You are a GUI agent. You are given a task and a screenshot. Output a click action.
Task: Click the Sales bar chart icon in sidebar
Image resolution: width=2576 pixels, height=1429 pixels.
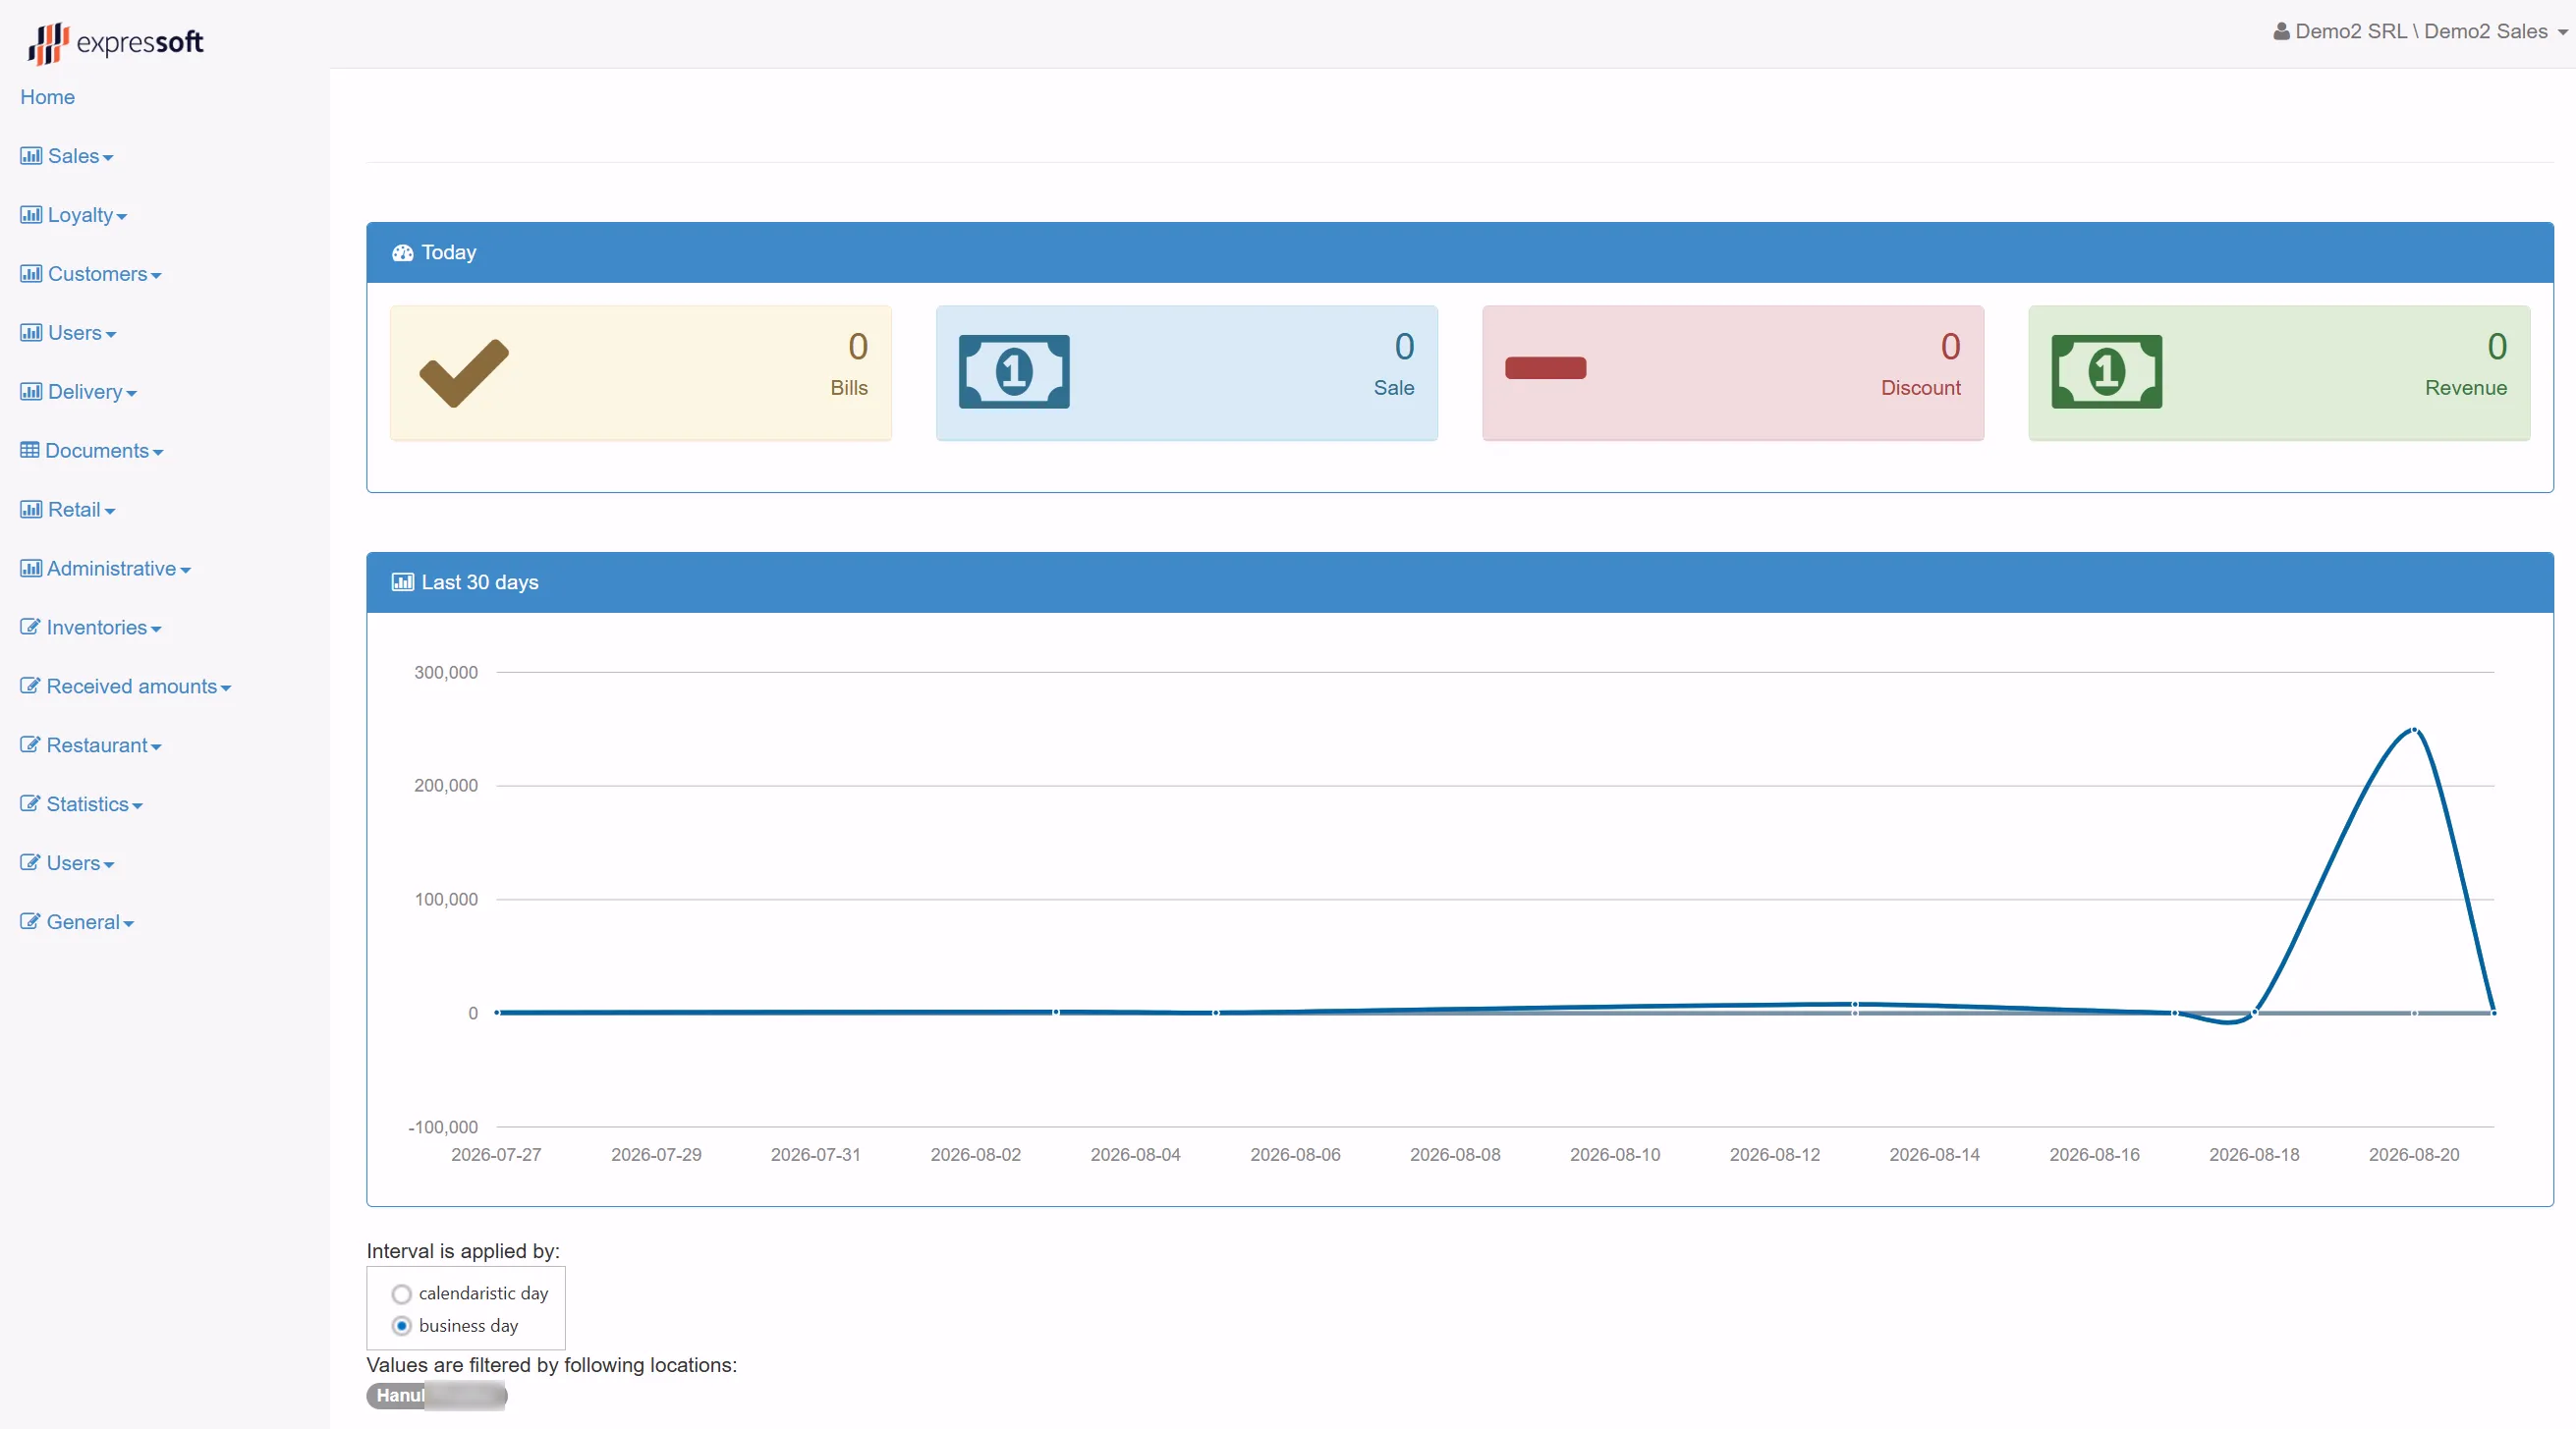pyautogui.click(x=31, y=156)
